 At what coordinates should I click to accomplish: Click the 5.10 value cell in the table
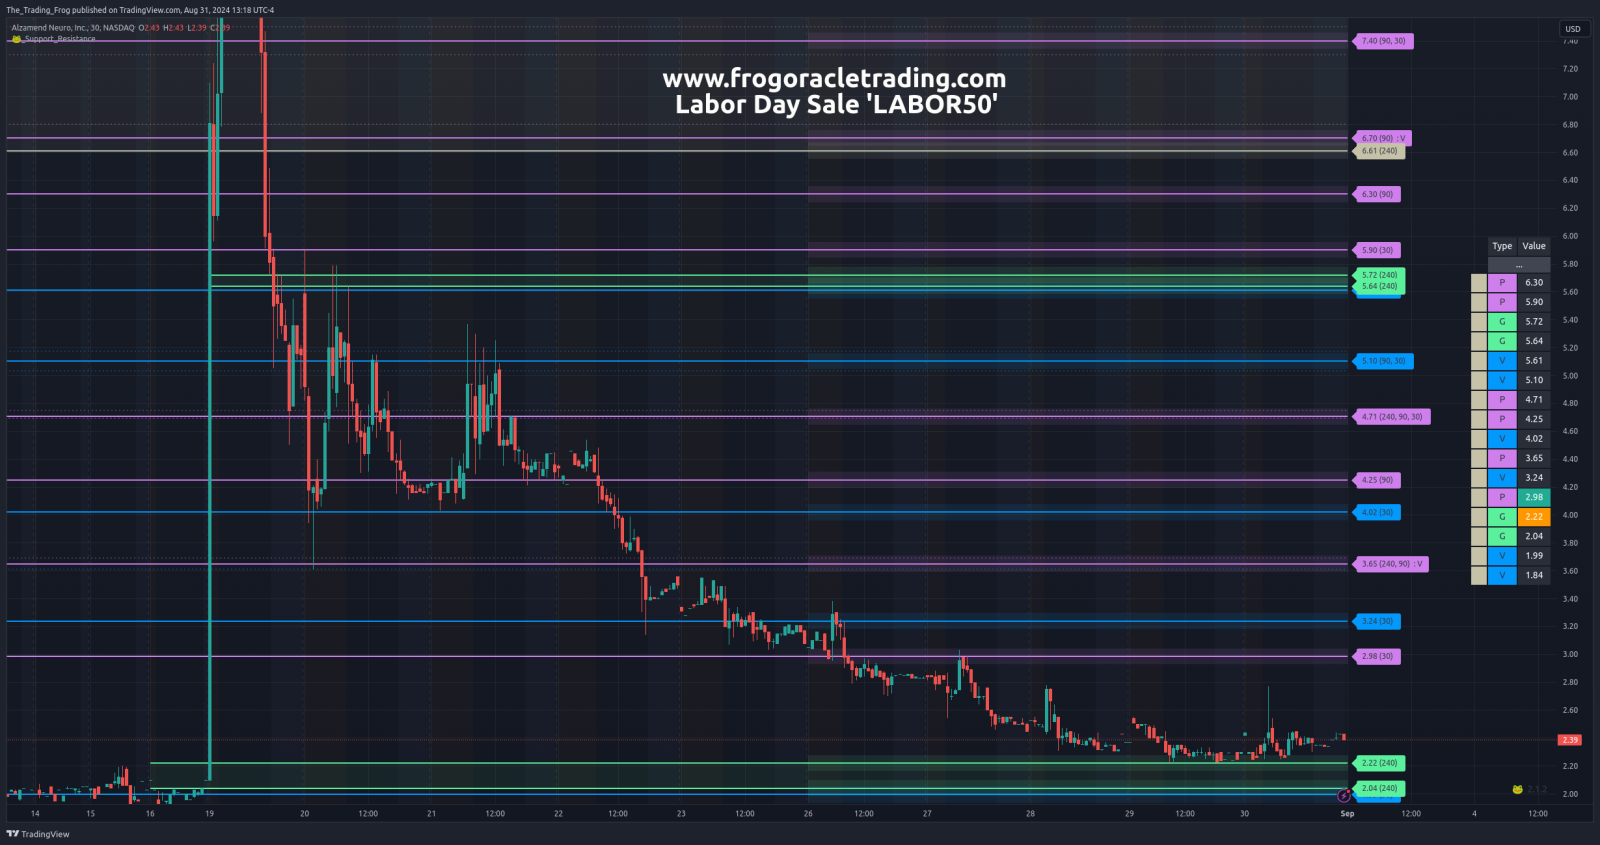[1534, 380]
